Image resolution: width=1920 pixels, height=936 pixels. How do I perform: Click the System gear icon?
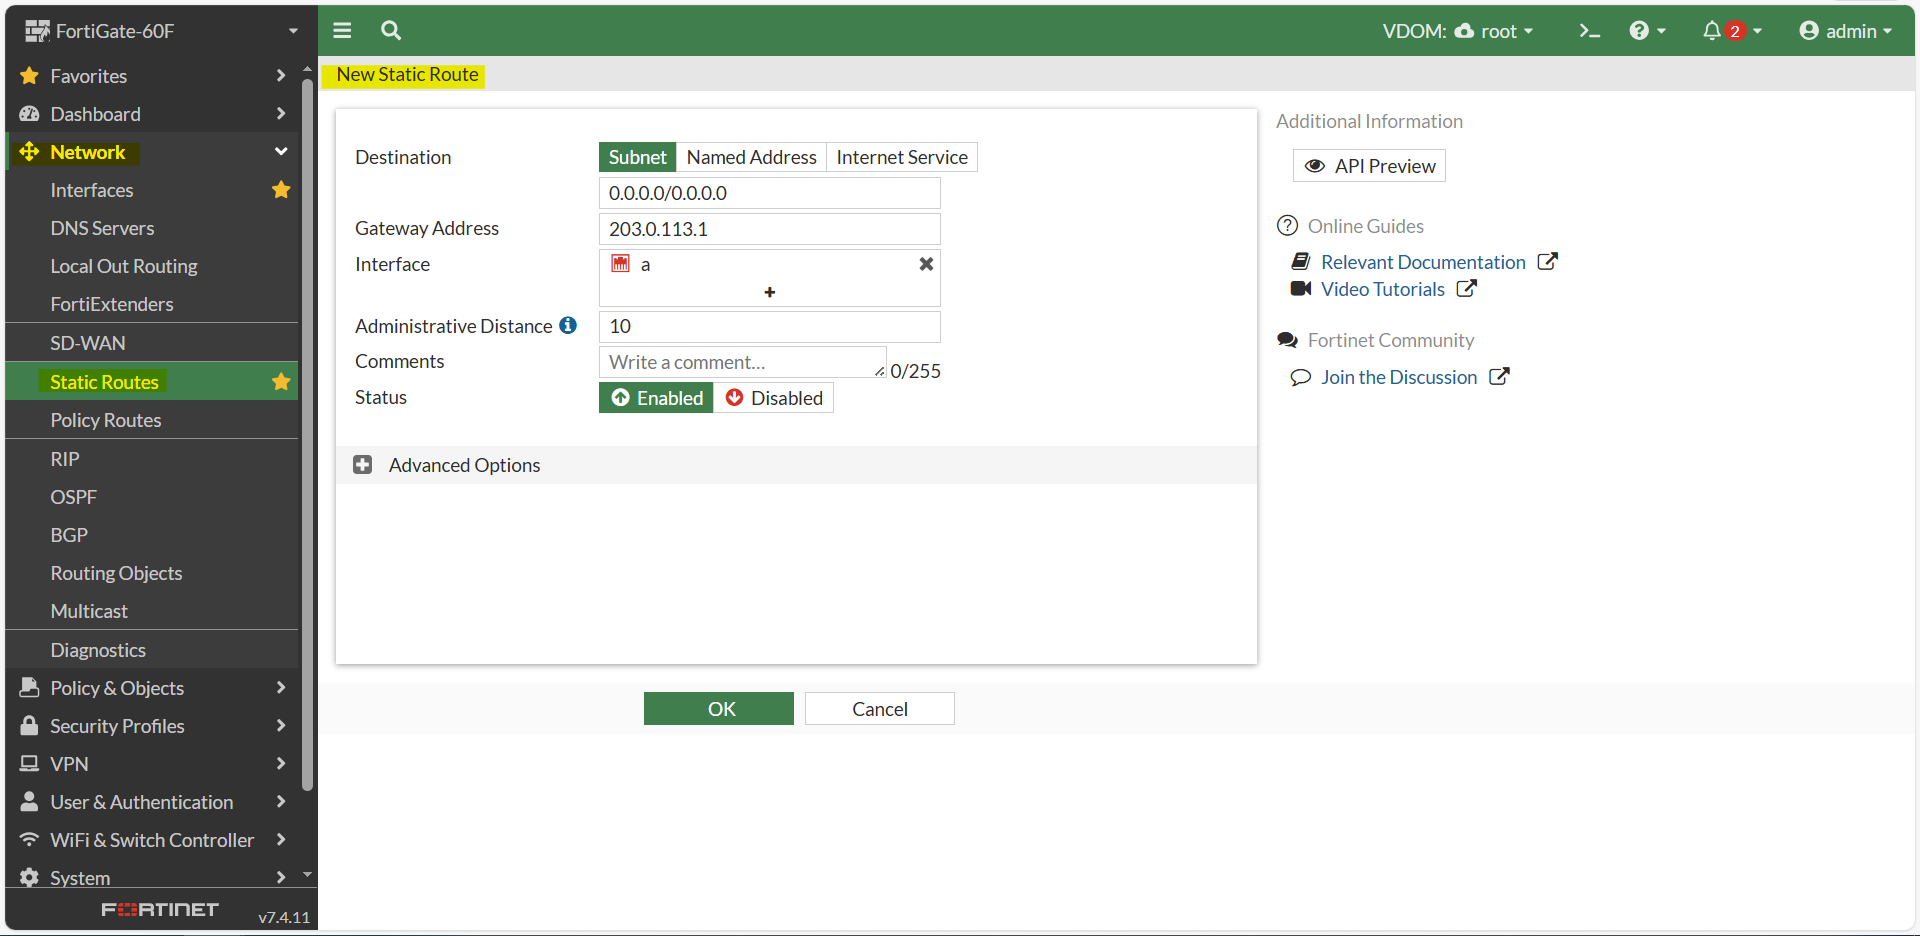click(x=29, y=877)
